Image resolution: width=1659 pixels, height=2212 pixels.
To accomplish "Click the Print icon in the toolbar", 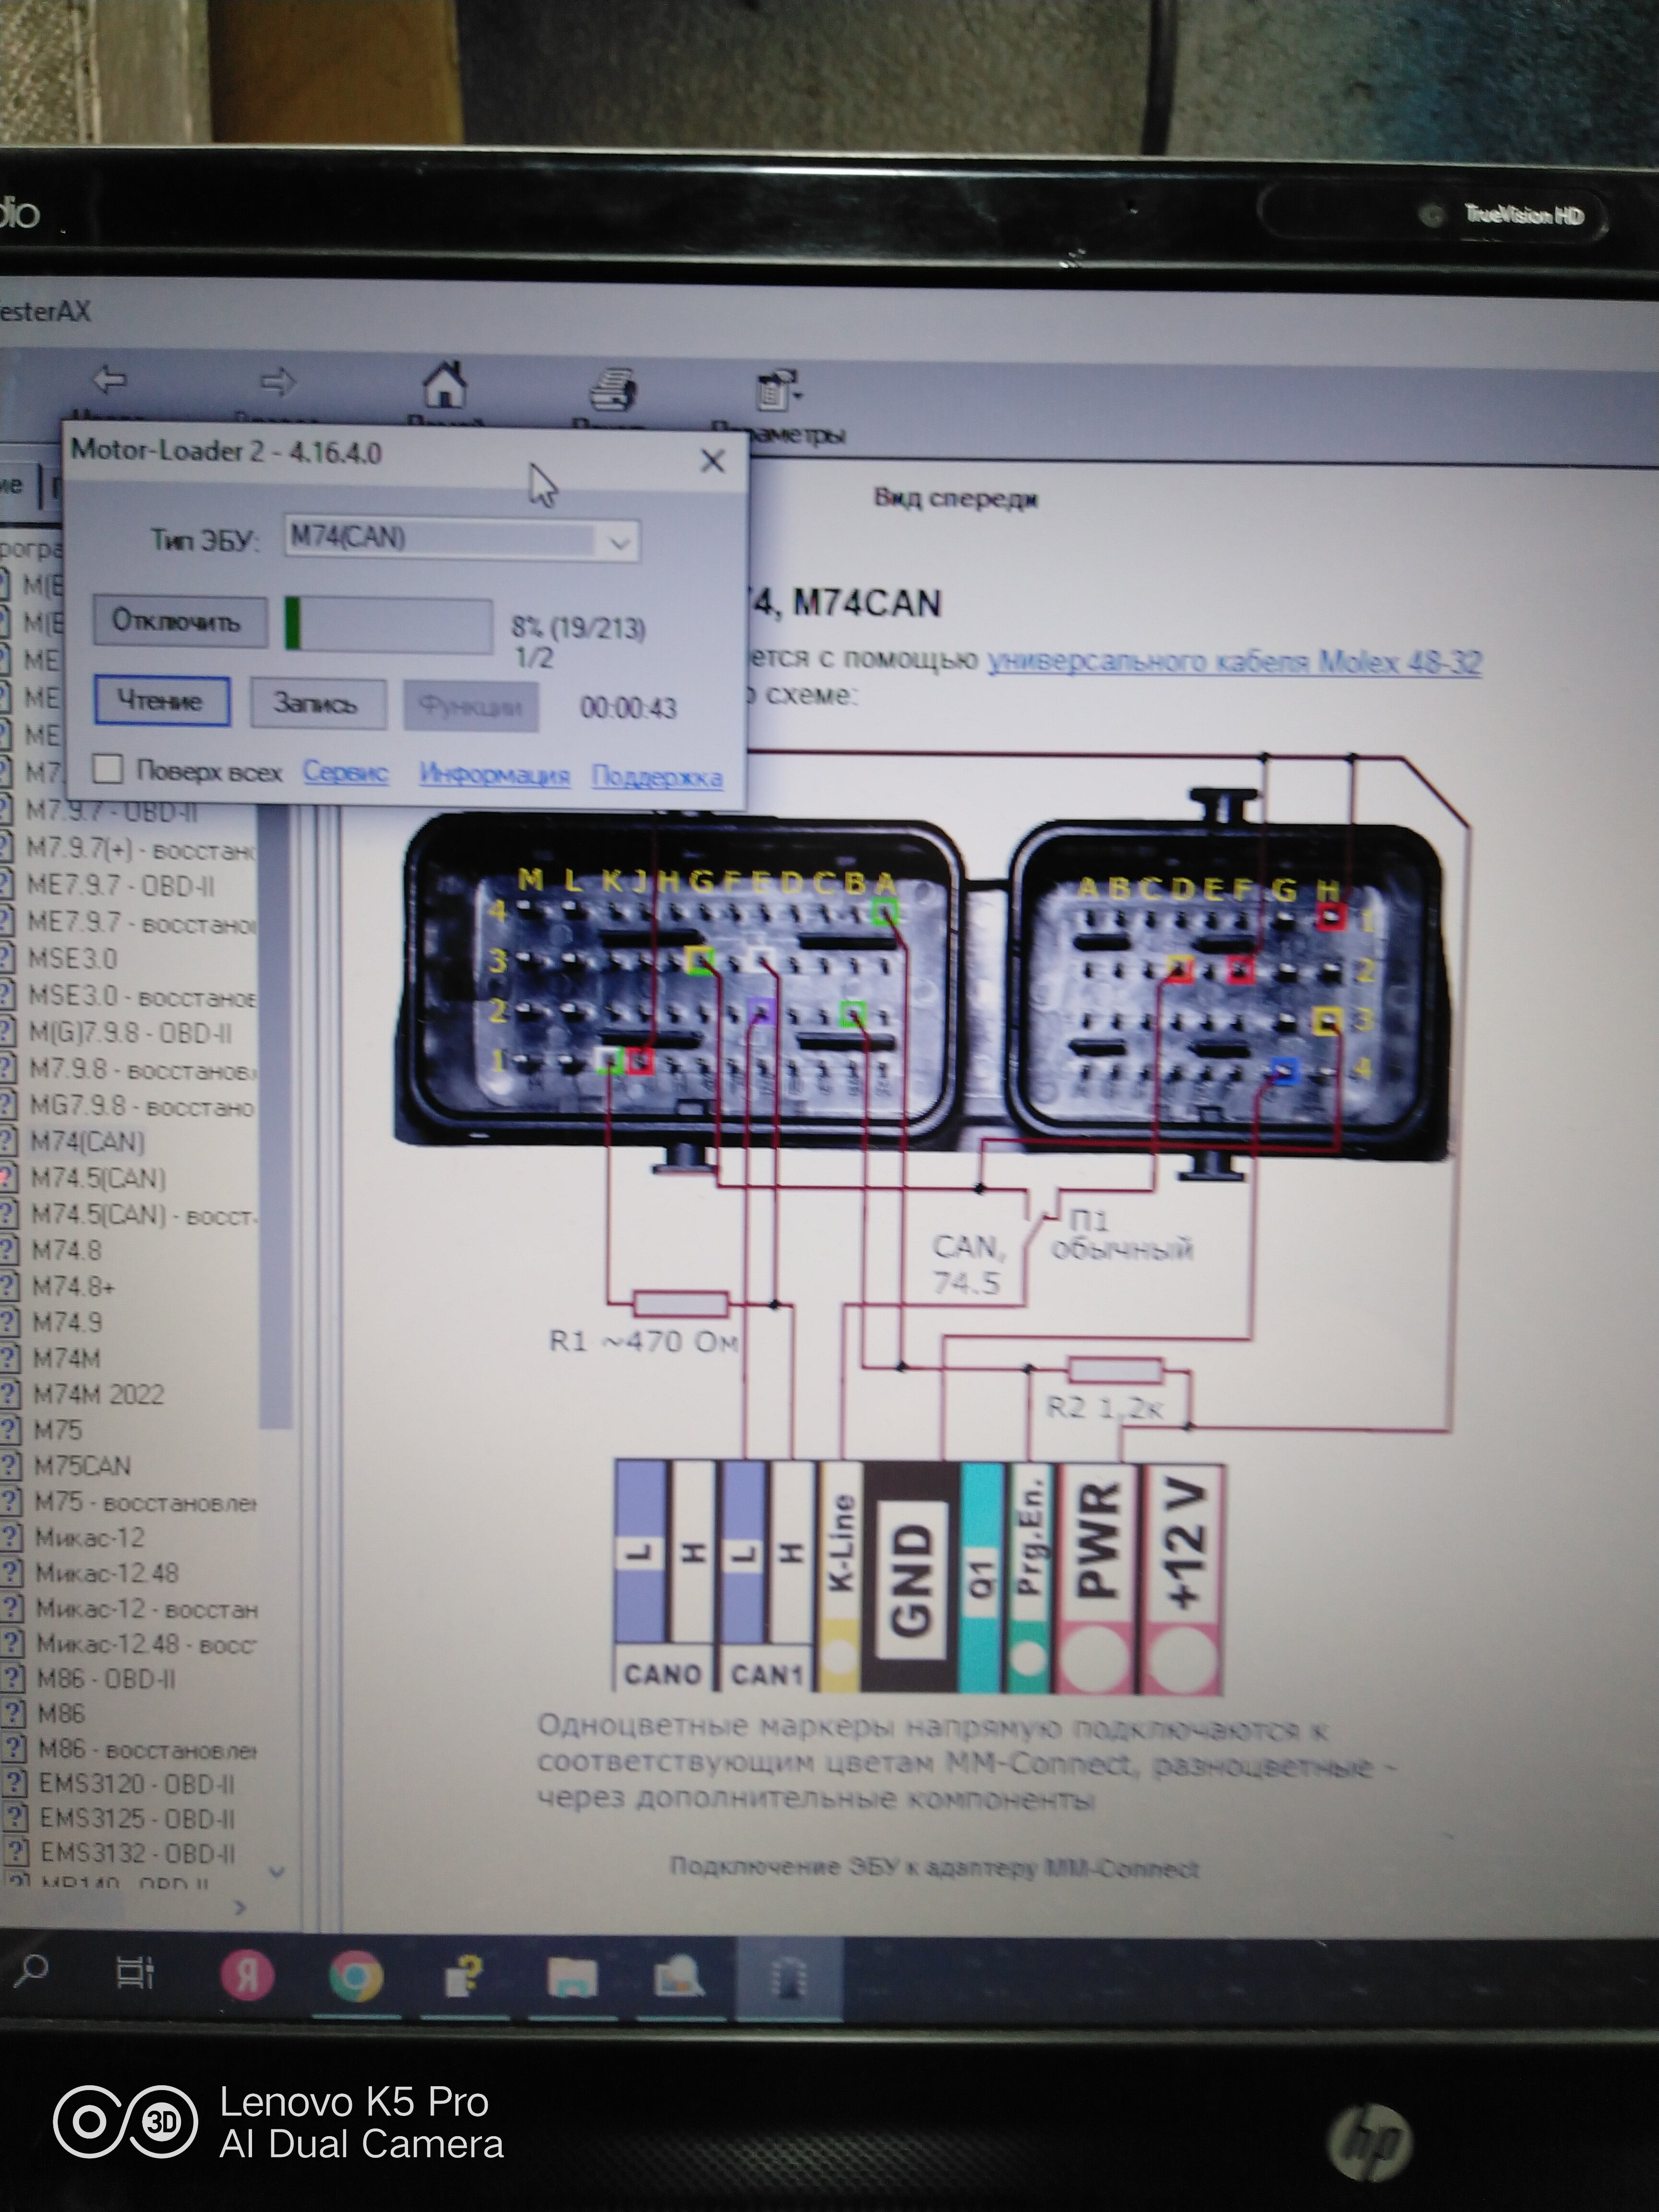I will [x=612, y=390].
